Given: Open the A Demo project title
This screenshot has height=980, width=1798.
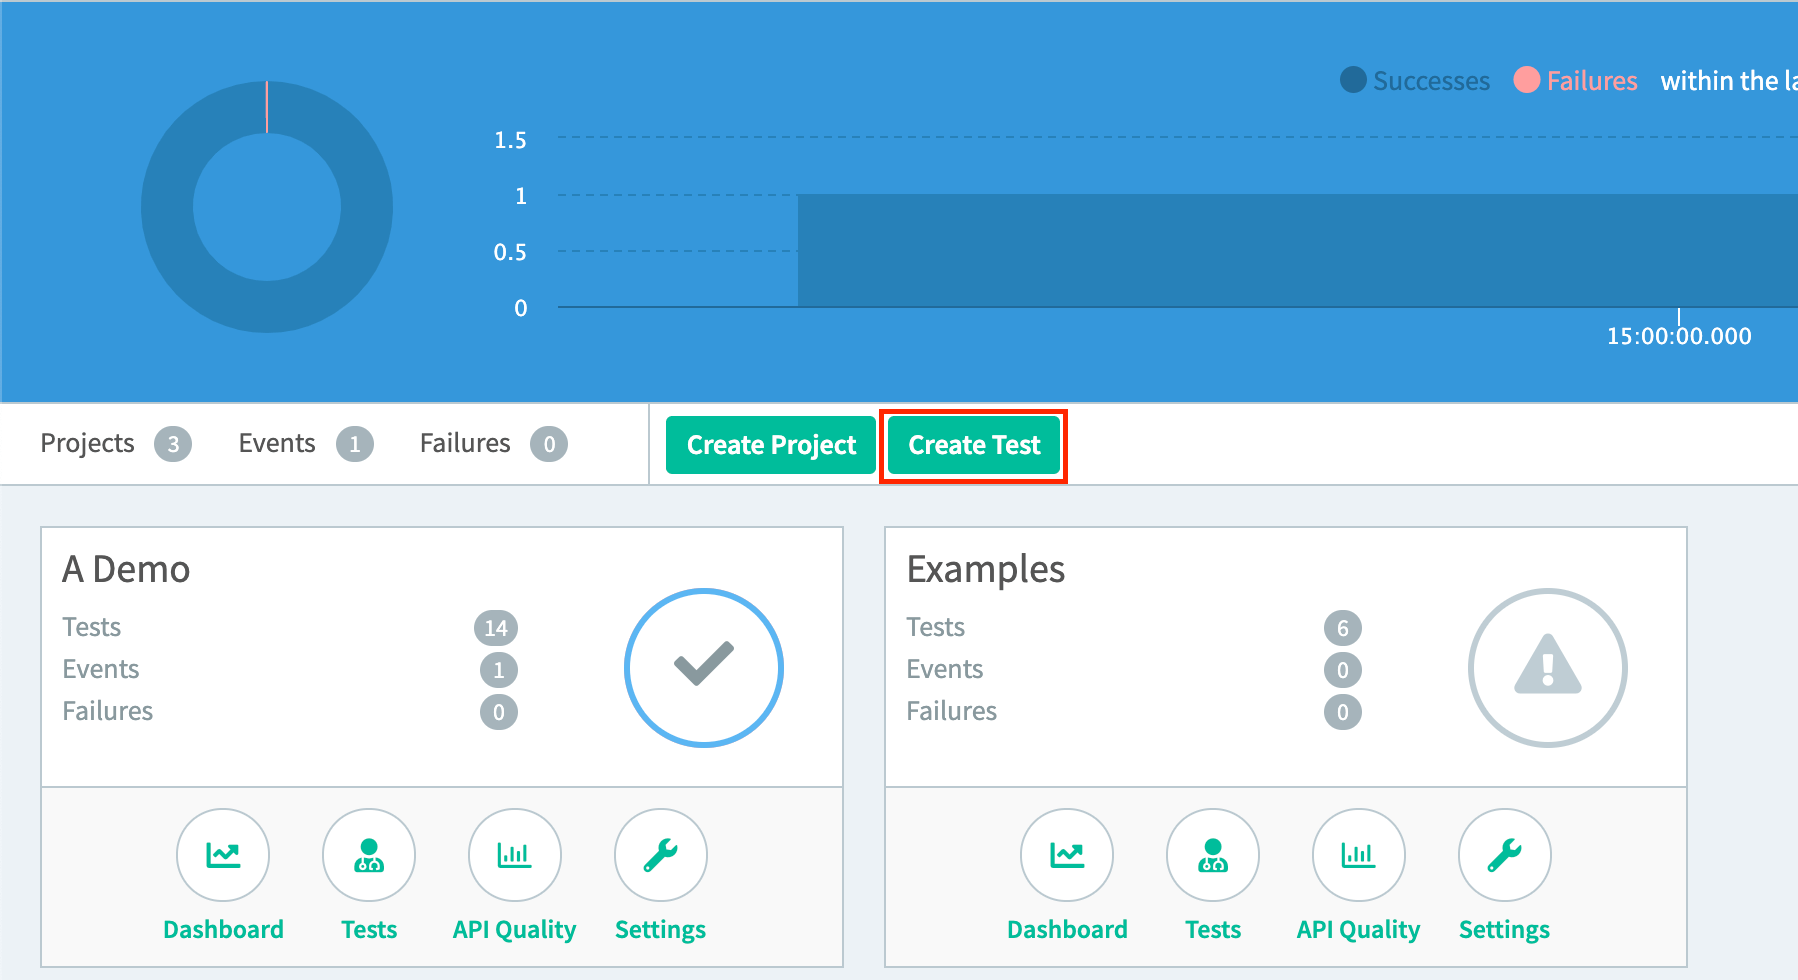Looking at the screenshot, I should (126, 569).
